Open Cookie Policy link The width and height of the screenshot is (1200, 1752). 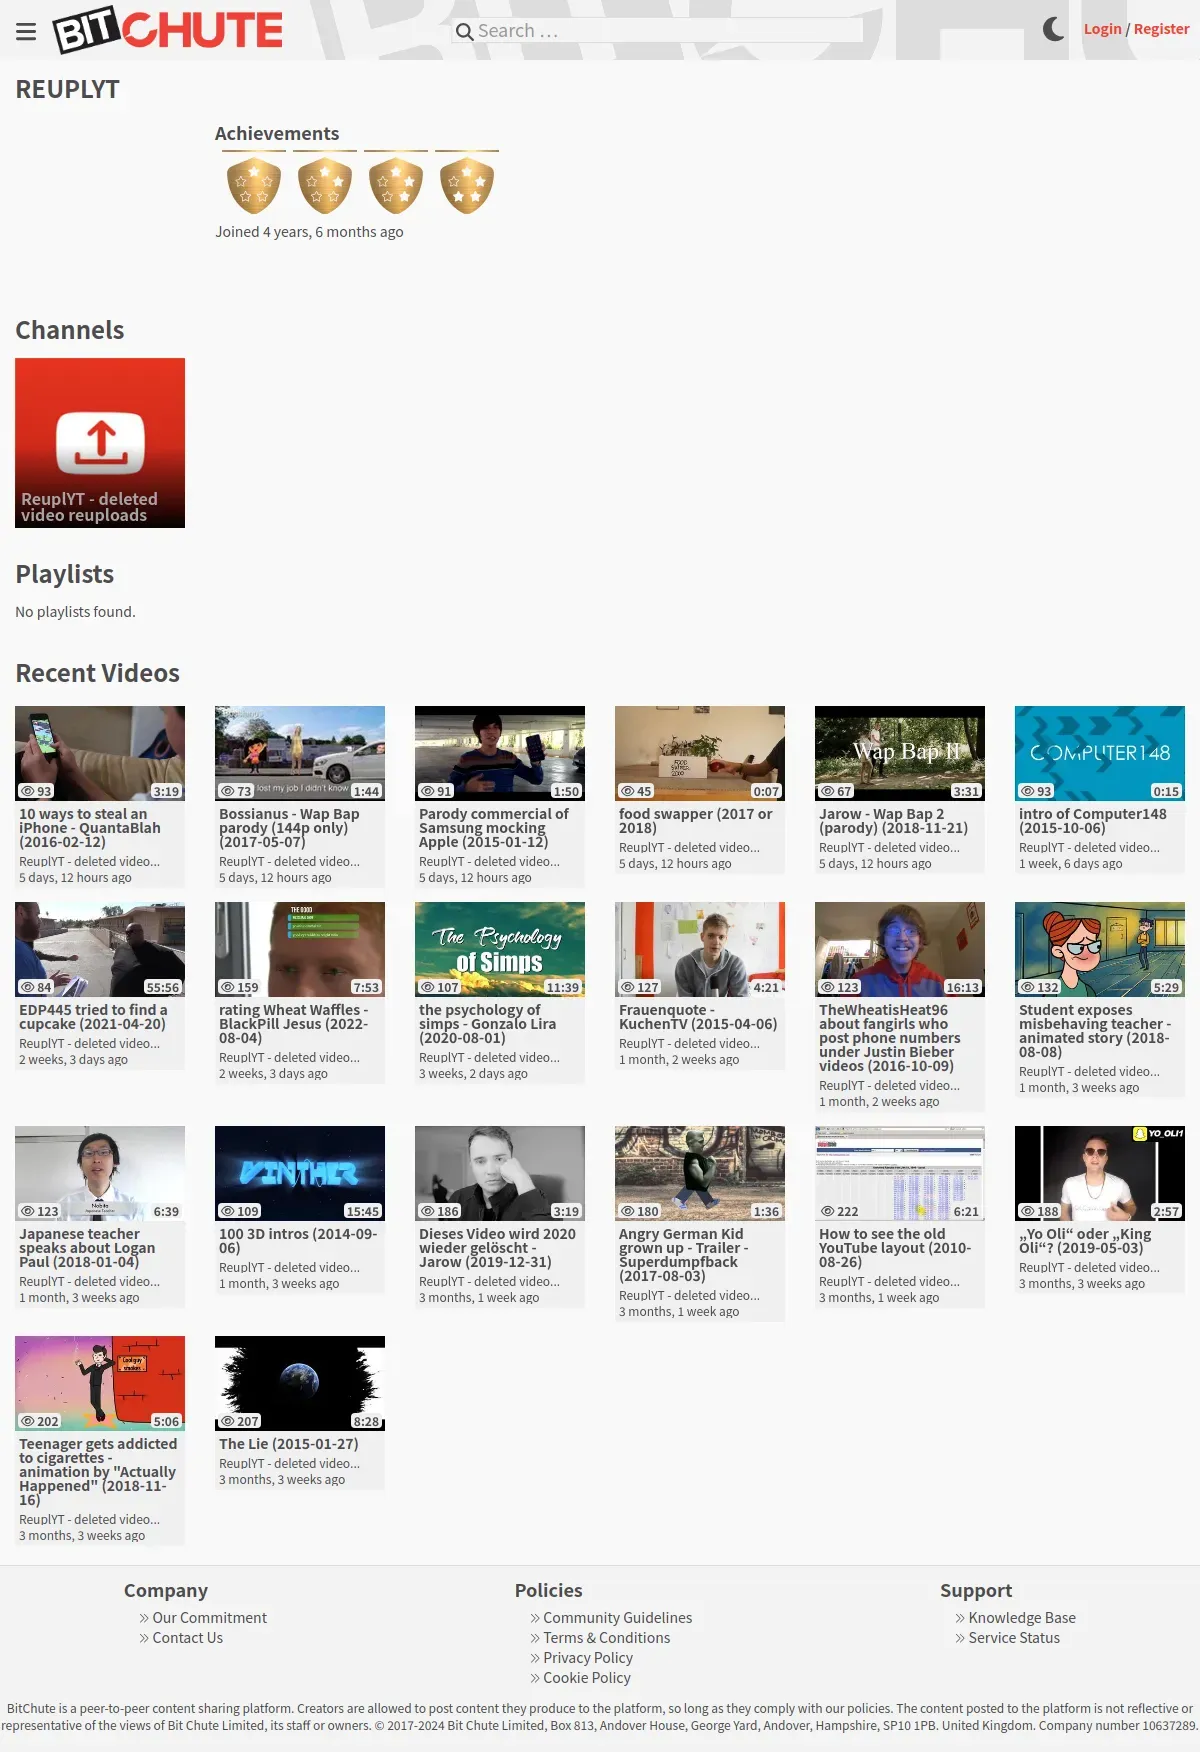pyautogui.click(x=587, y=1678)
